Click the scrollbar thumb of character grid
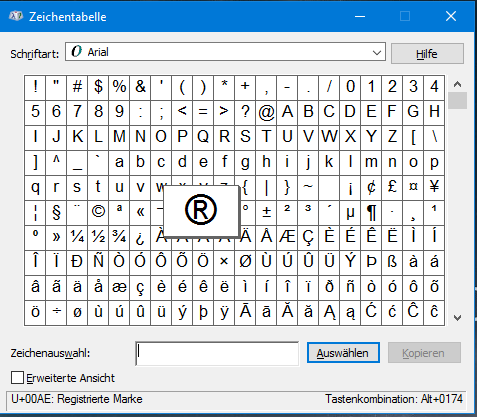The width and height of the screenshot is (477, 417). (457, 101)
